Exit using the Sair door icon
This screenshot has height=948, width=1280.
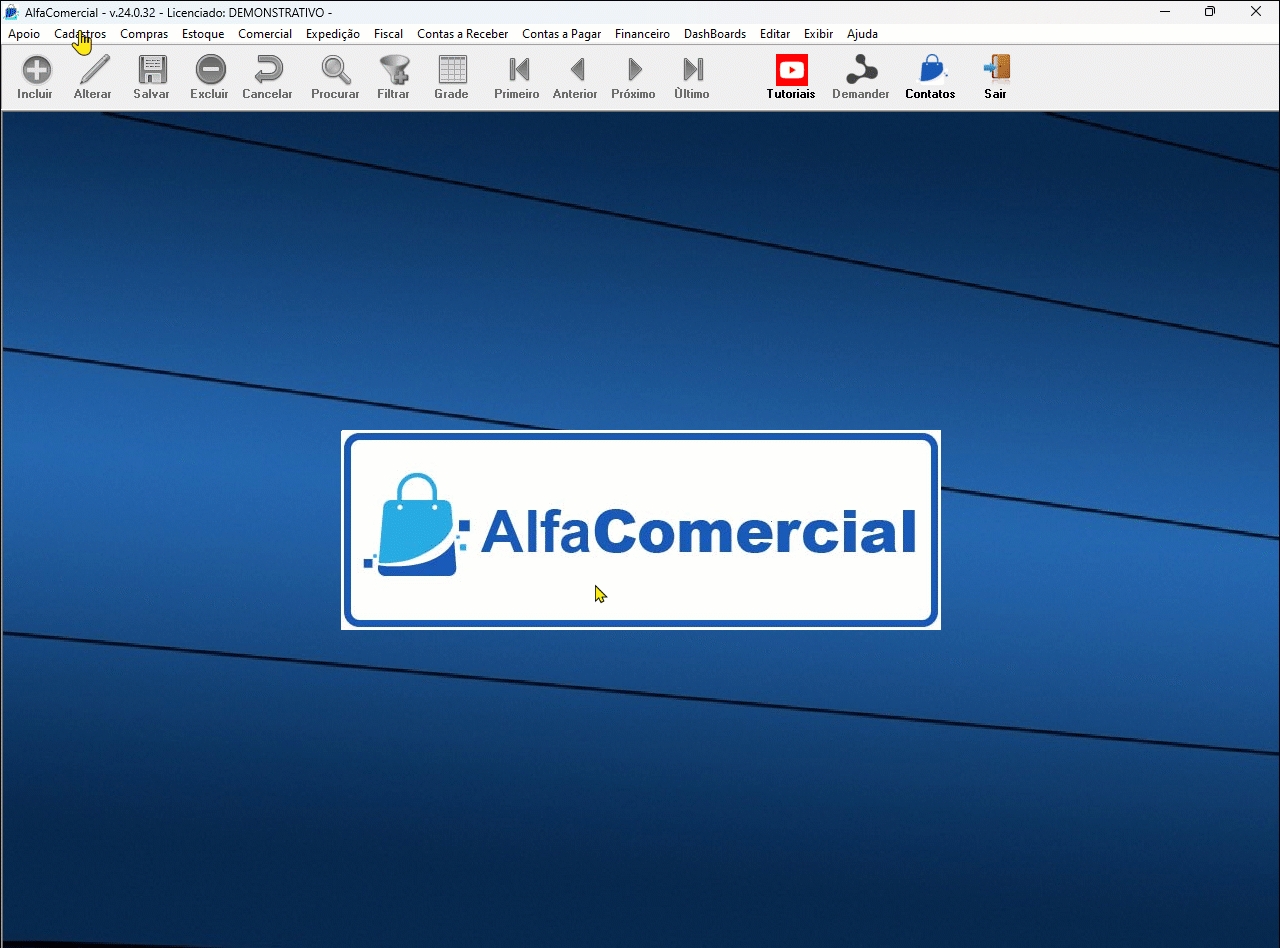[x=996, y=70]
